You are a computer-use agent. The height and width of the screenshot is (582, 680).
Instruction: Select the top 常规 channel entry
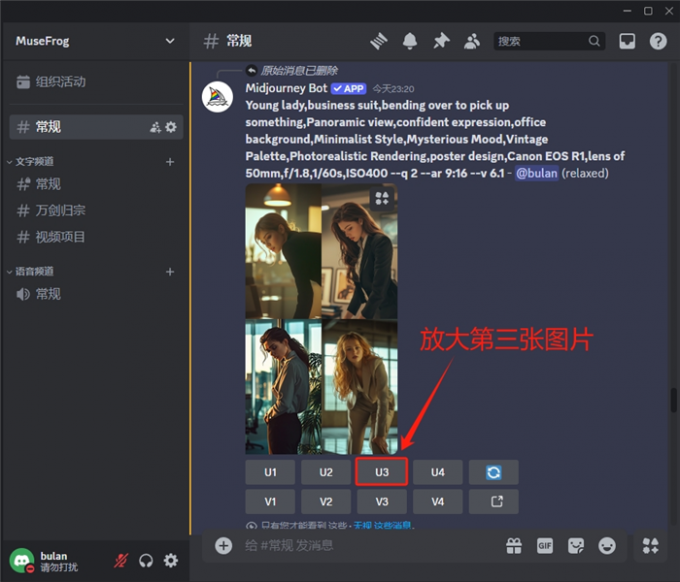[x=96, y=127]
